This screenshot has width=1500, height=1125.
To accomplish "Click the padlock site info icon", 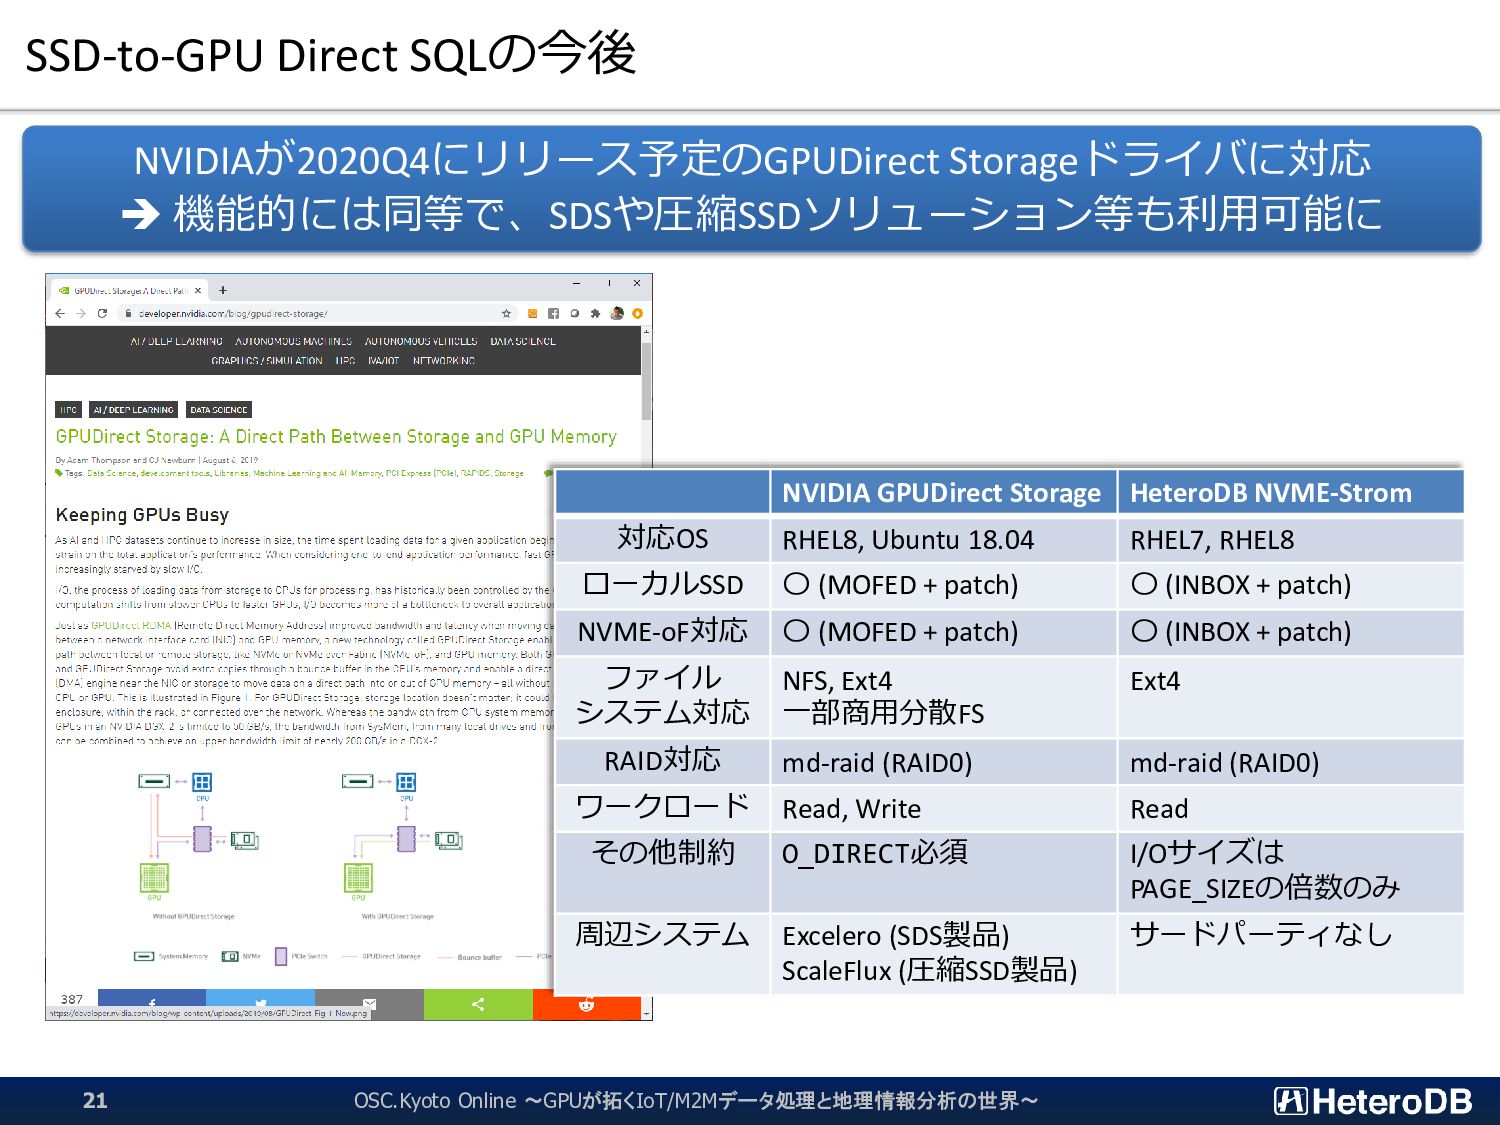I will point(129,313).
